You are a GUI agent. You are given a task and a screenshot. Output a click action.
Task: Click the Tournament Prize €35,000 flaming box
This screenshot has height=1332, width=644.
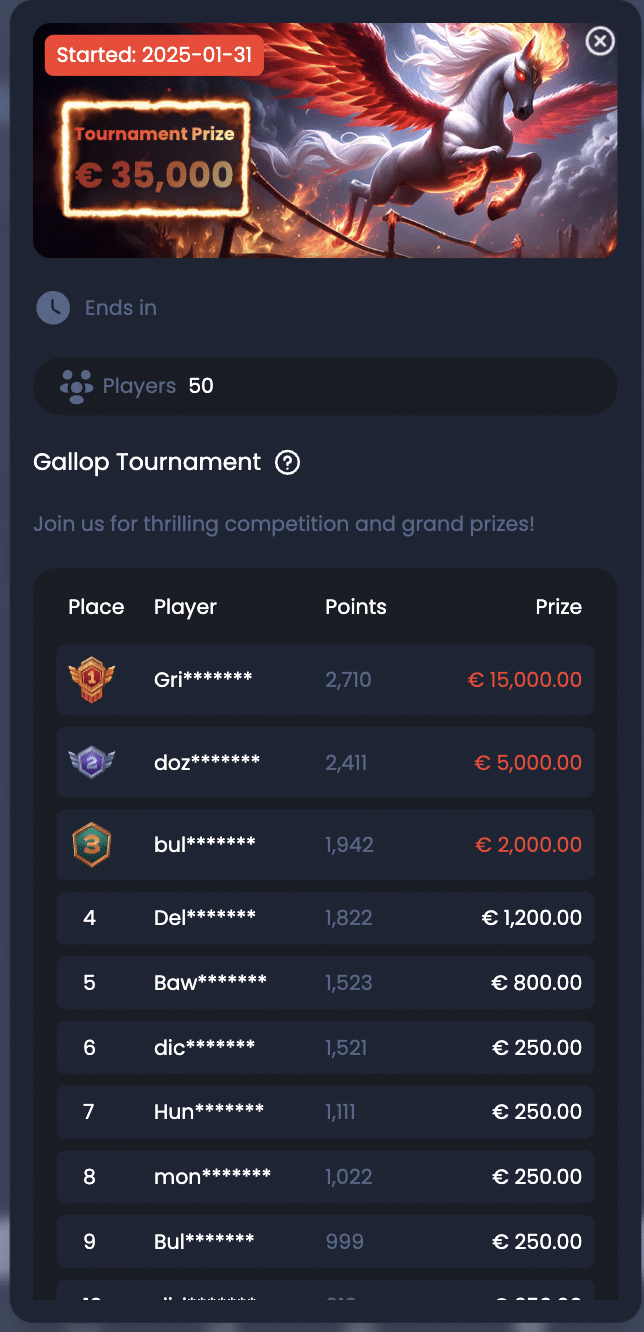pos(154,160)
